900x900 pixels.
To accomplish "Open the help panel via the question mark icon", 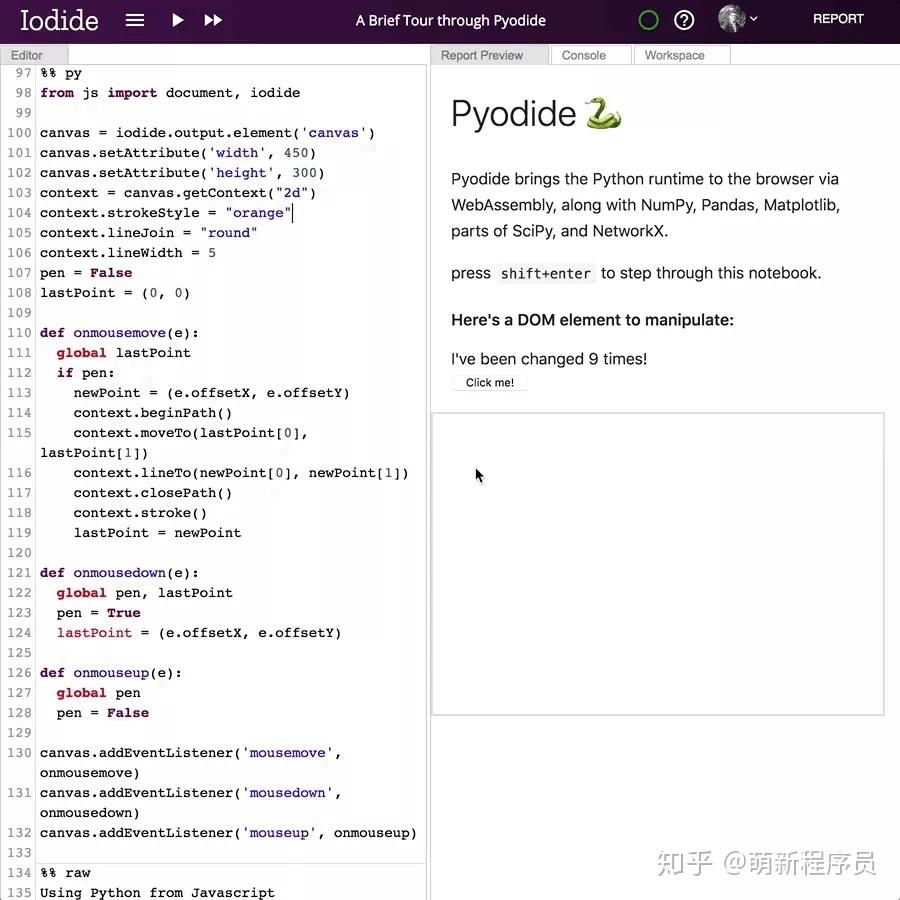I will 685,20.
